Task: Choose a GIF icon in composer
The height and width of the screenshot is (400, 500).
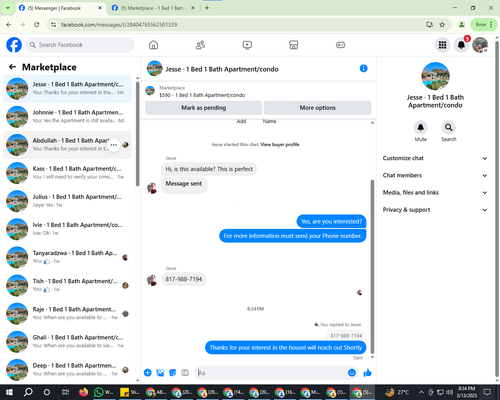Action: click(185, 373)
